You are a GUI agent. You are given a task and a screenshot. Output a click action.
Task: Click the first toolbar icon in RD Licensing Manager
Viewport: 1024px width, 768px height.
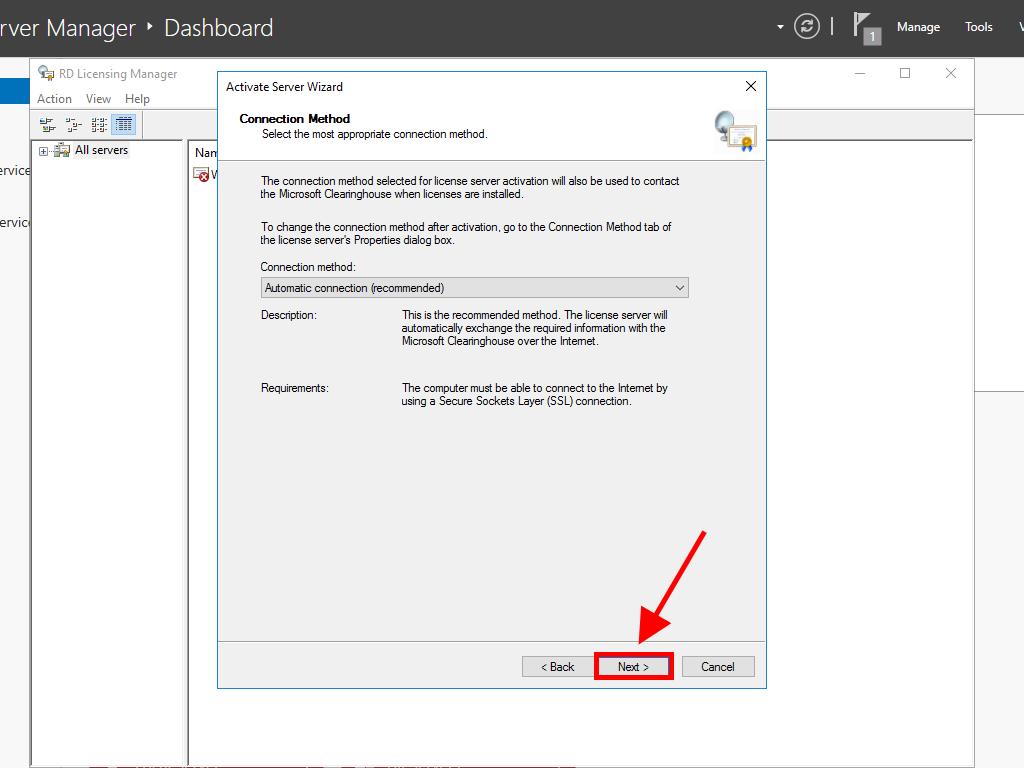click(46, 125)
